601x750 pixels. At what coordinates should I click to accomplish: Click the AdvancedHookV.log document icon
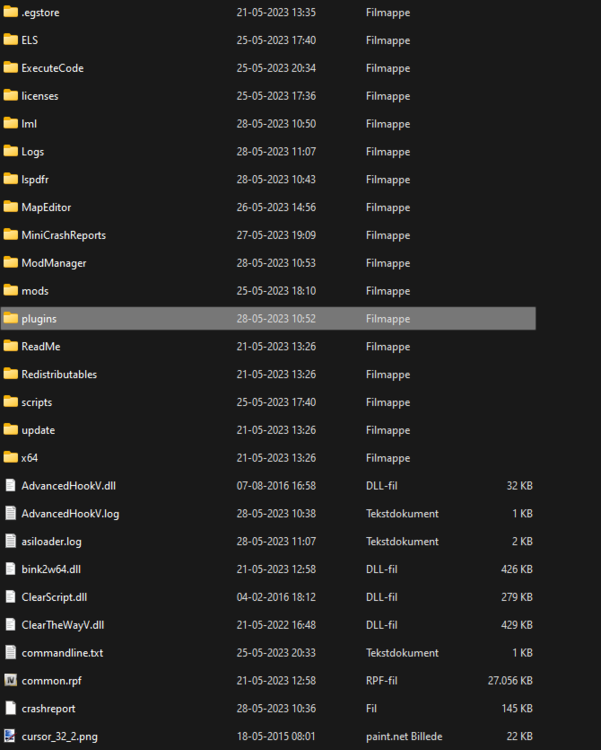(11, 513)
